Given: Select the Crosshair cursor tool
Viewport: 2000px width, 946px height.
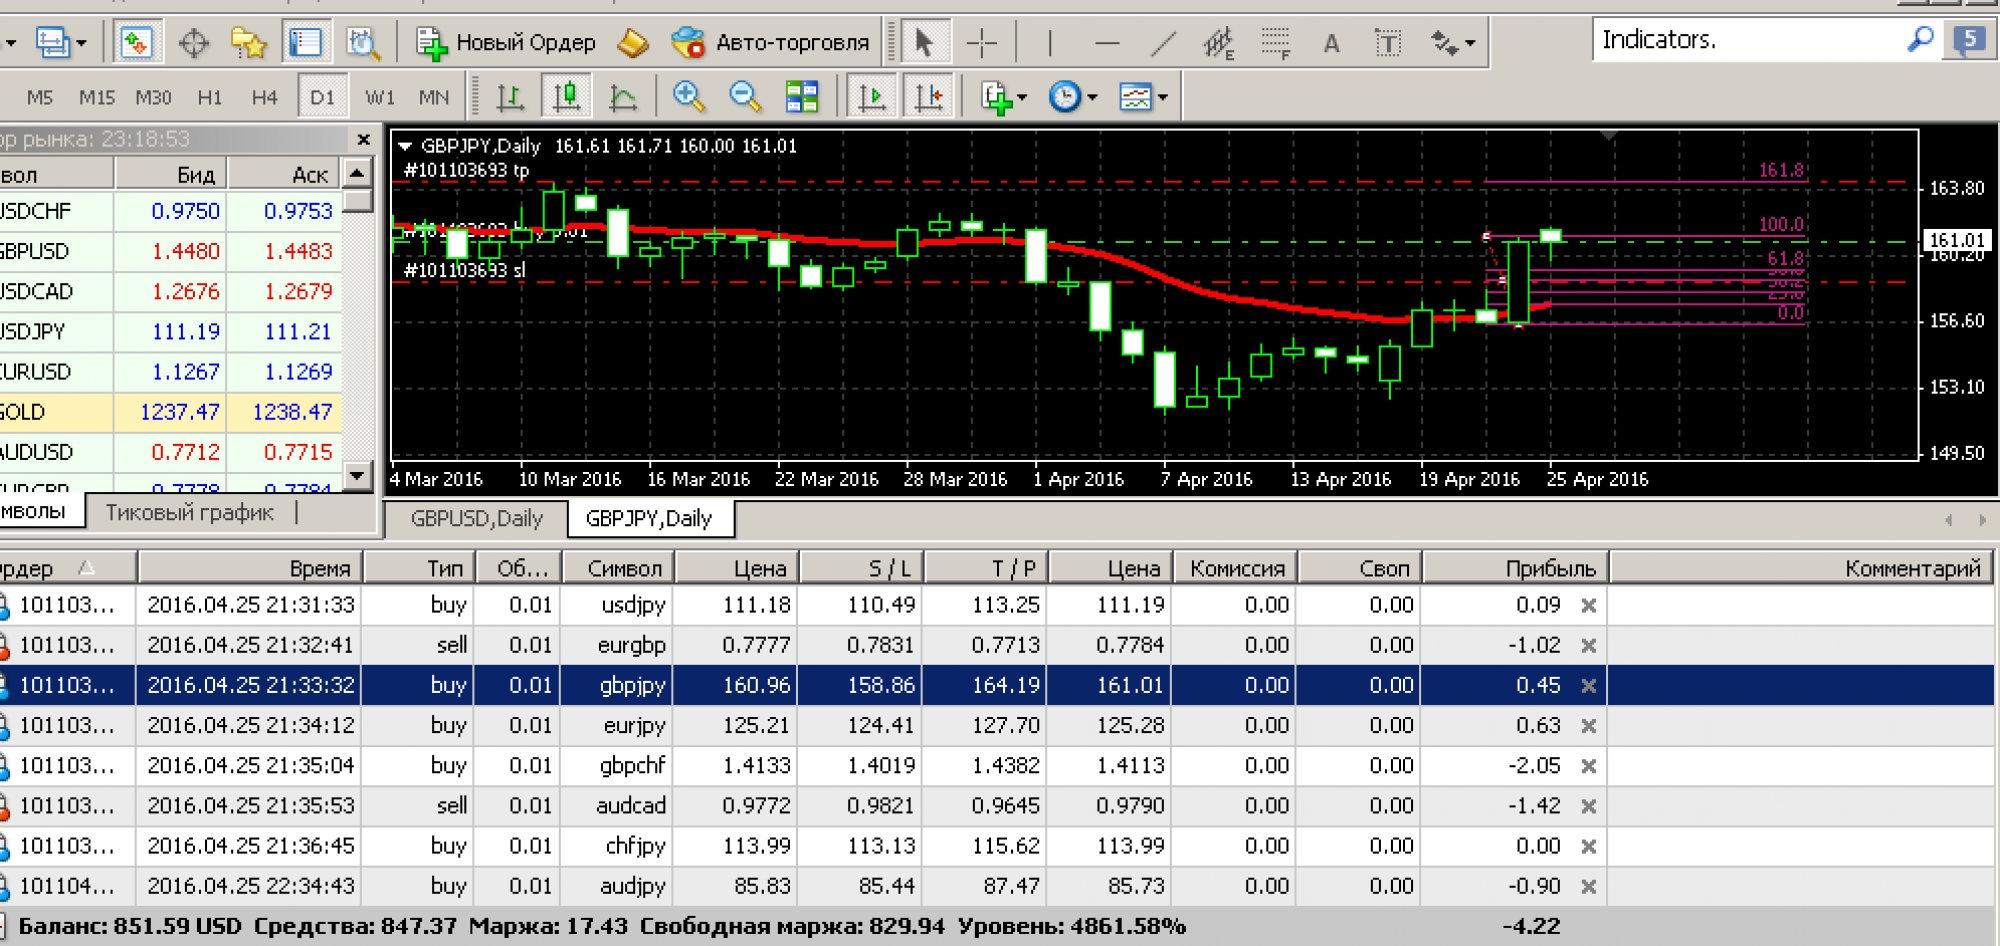Looking at the screenshot, I should coord(982,43).
